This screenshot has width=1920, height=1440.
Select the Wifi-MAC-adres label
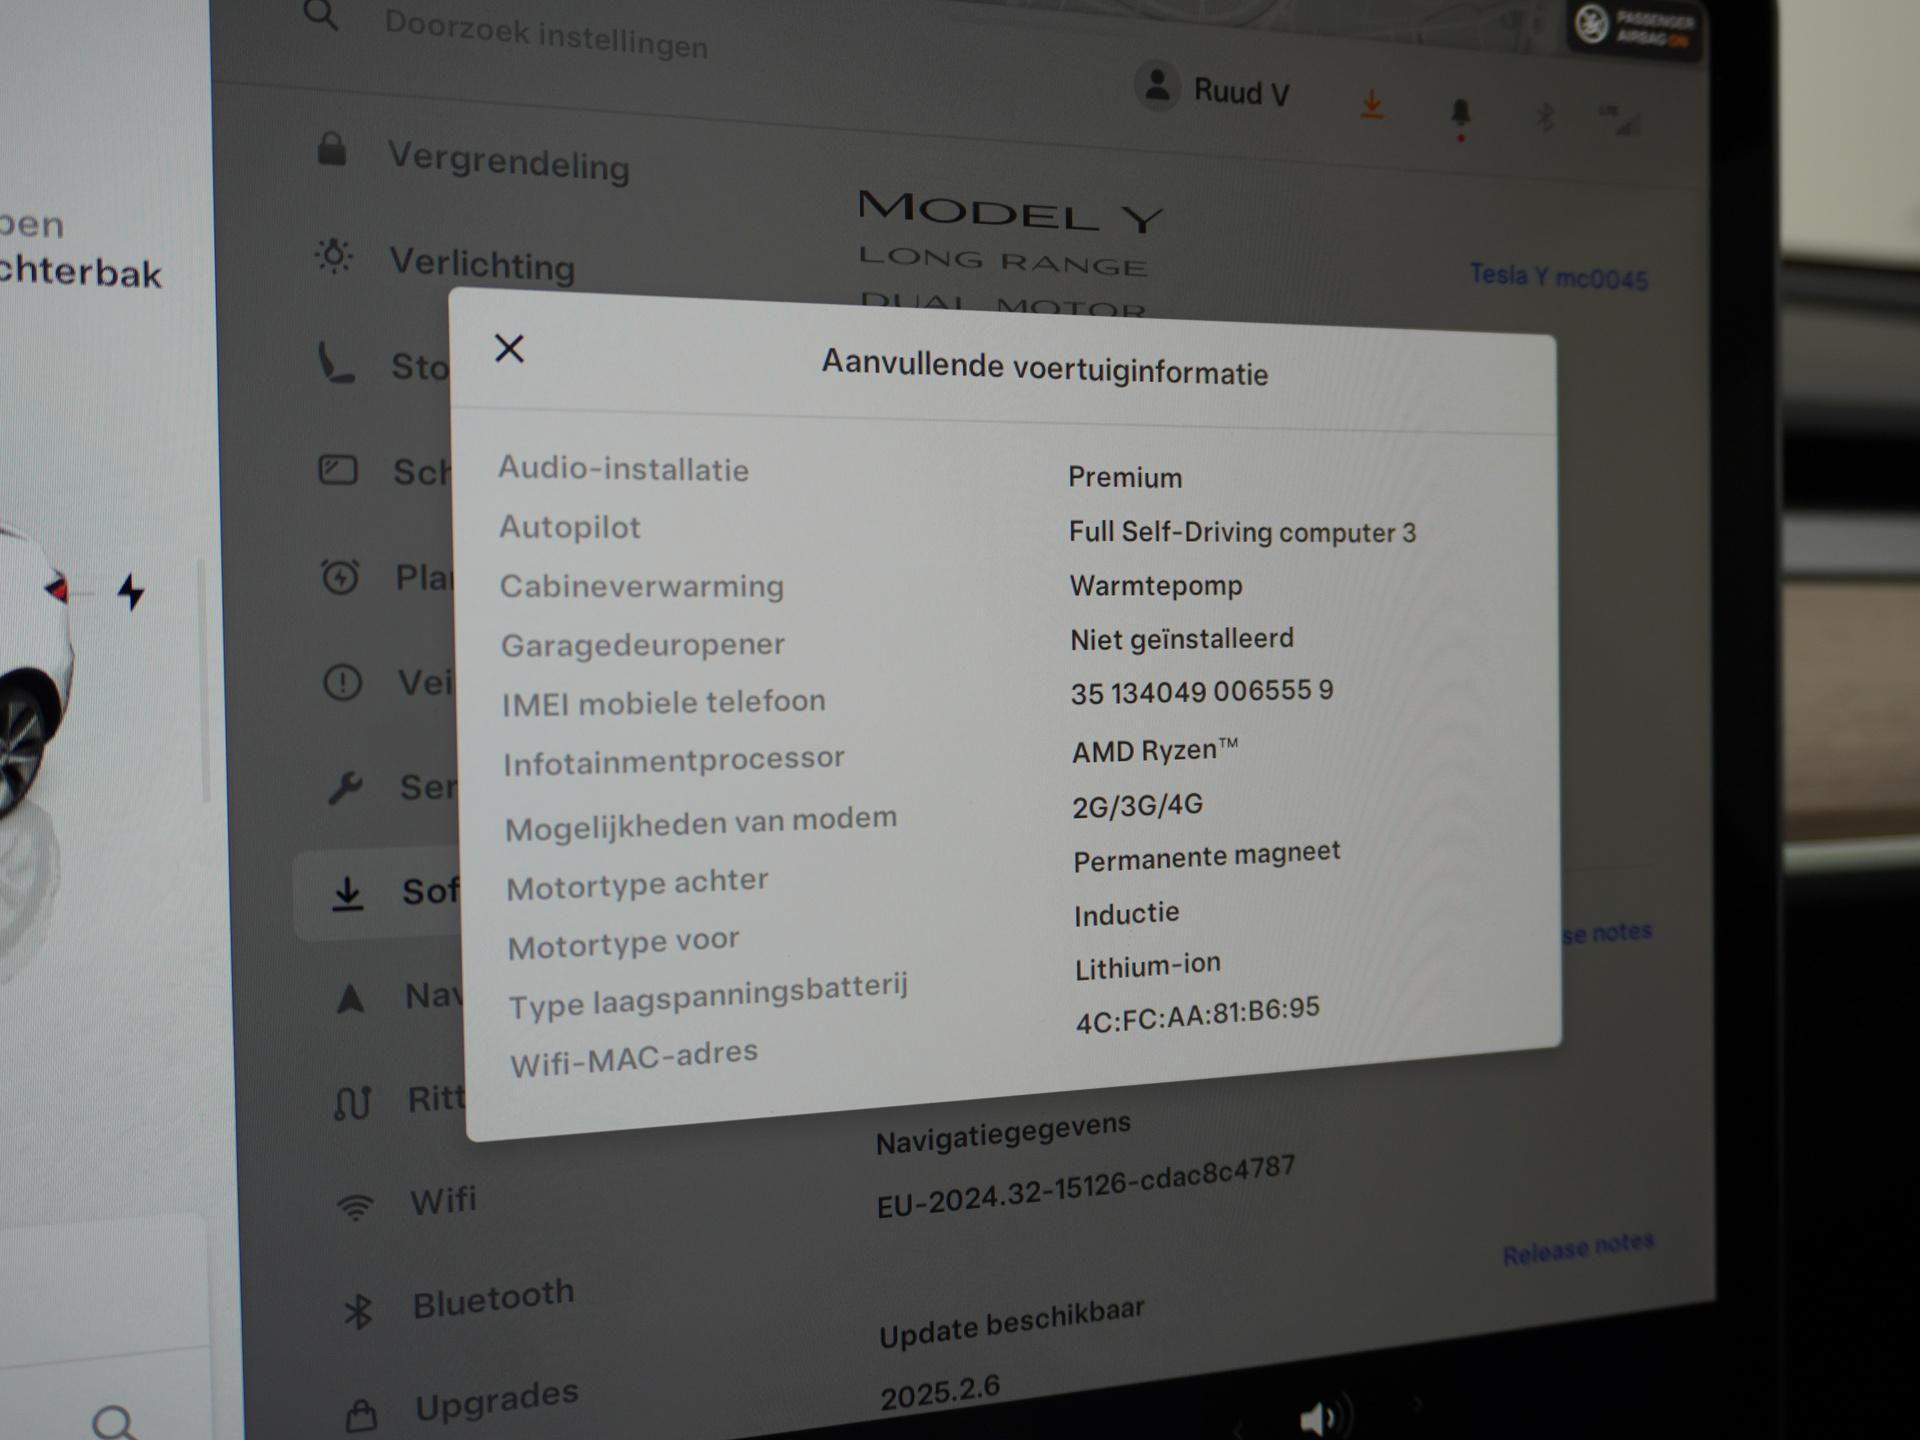634,1058
